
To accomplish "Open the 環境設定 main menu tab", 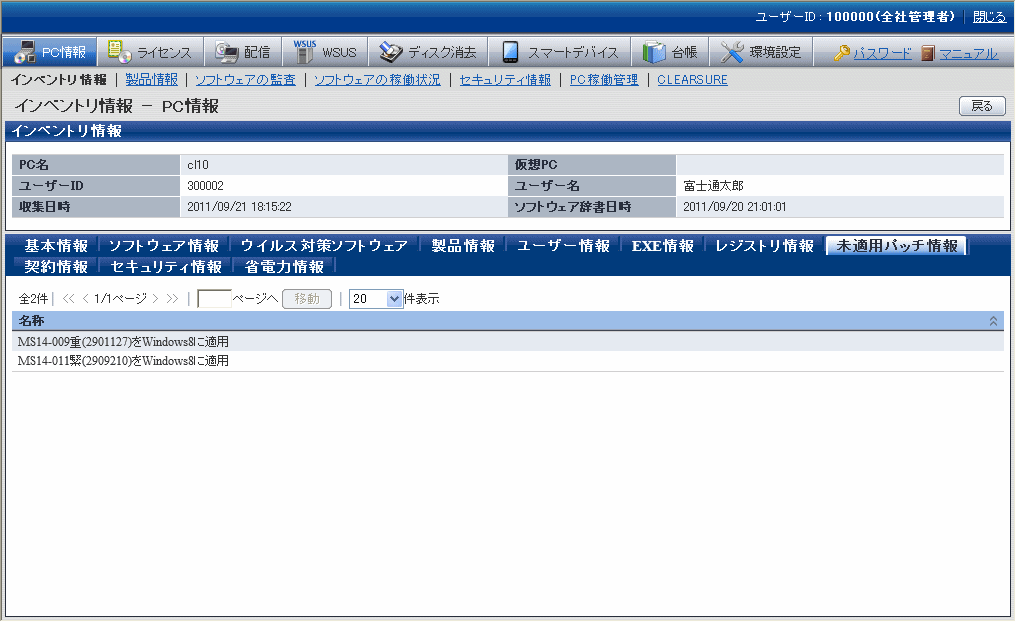I will click(x=761, y=52).
